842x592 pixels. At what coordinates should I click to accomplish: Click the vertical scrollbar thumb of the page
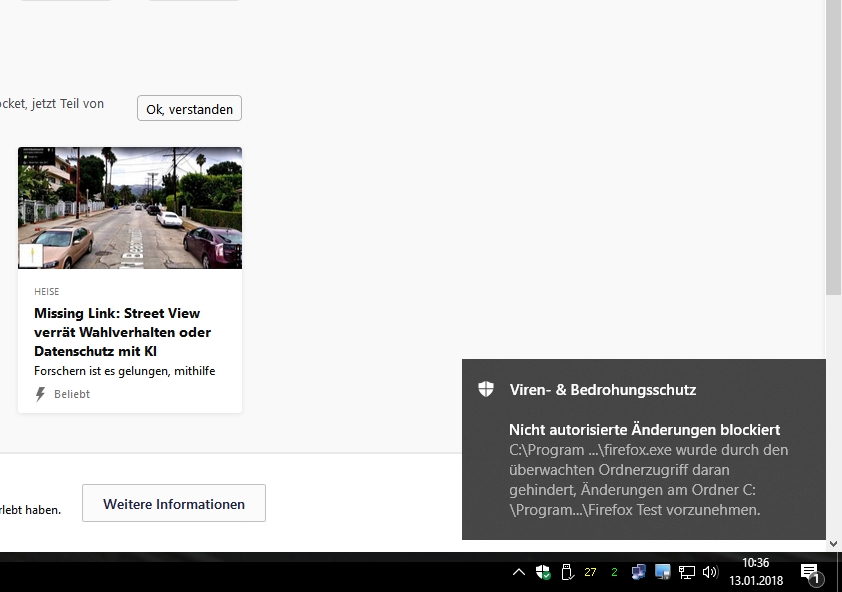(x=833, y=147)
